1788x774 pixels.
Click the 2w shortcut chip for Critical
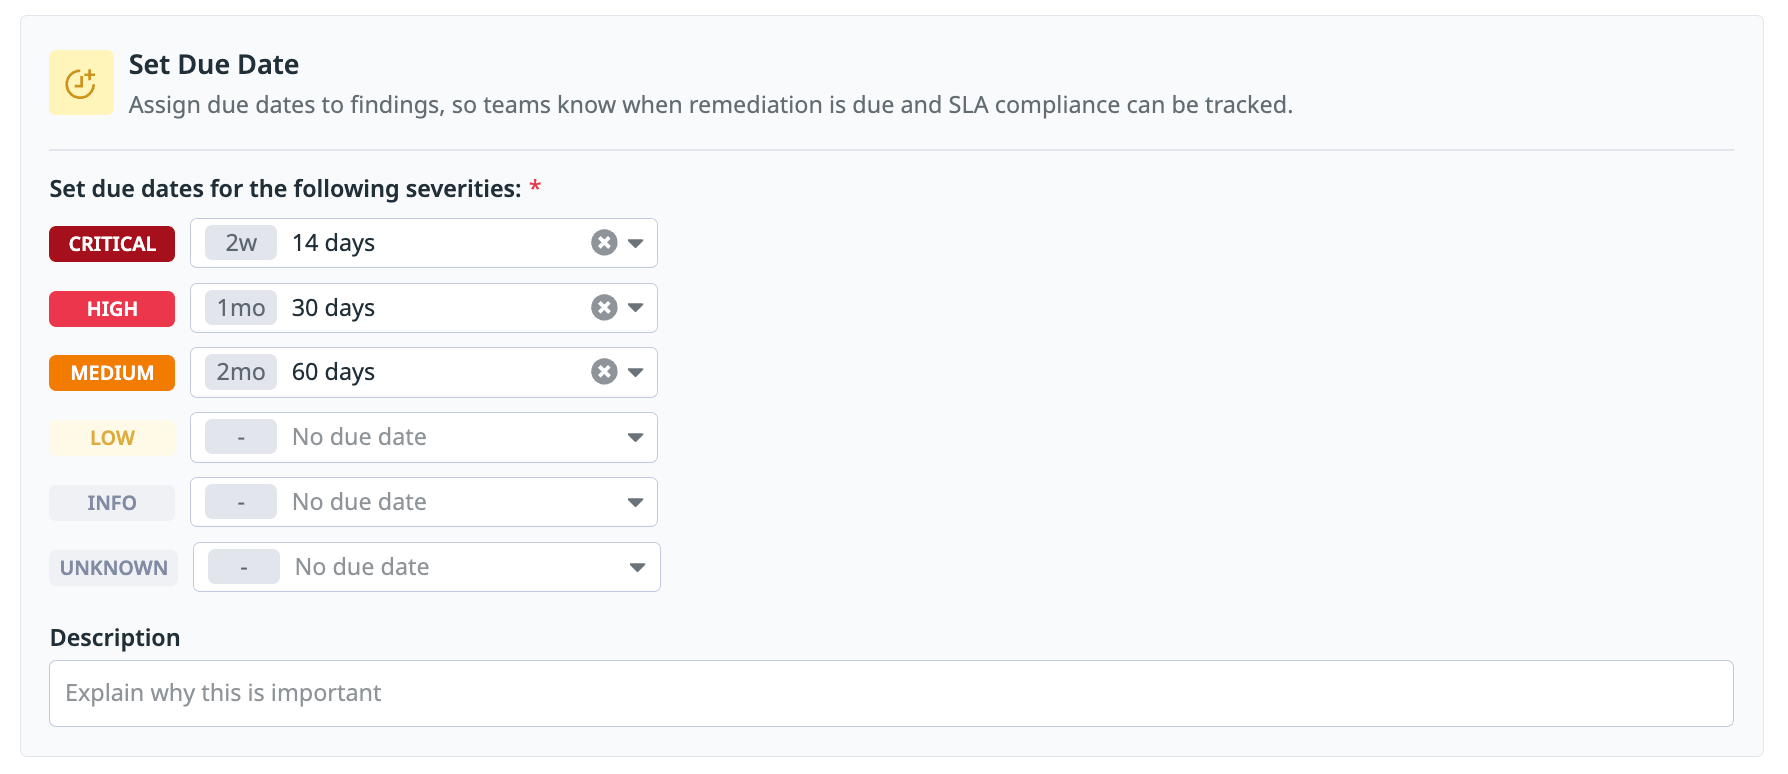point(240,242)
